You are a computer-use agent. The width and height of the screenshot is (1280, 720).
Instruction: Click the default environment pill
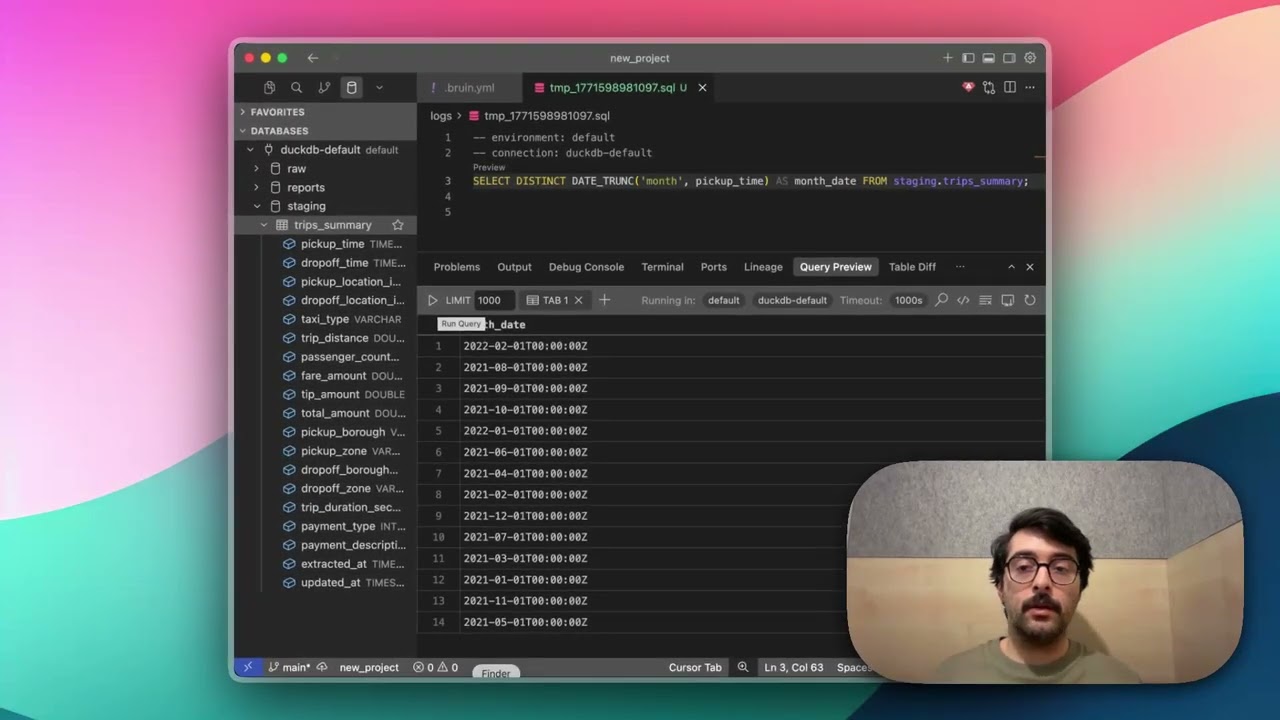point(724,300)
